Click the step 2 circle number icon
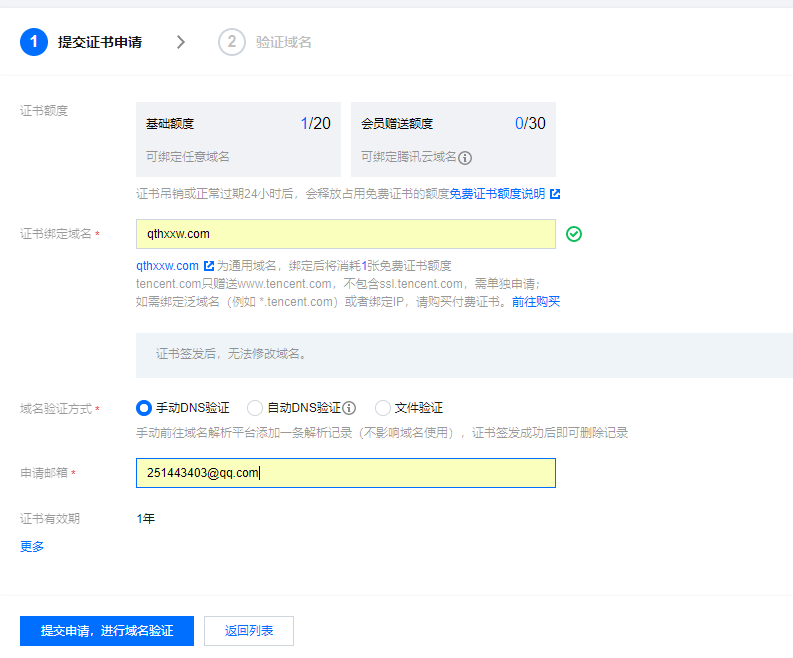Image resolution: width=793 pixels, height=658 pixels. click(231, 42)
